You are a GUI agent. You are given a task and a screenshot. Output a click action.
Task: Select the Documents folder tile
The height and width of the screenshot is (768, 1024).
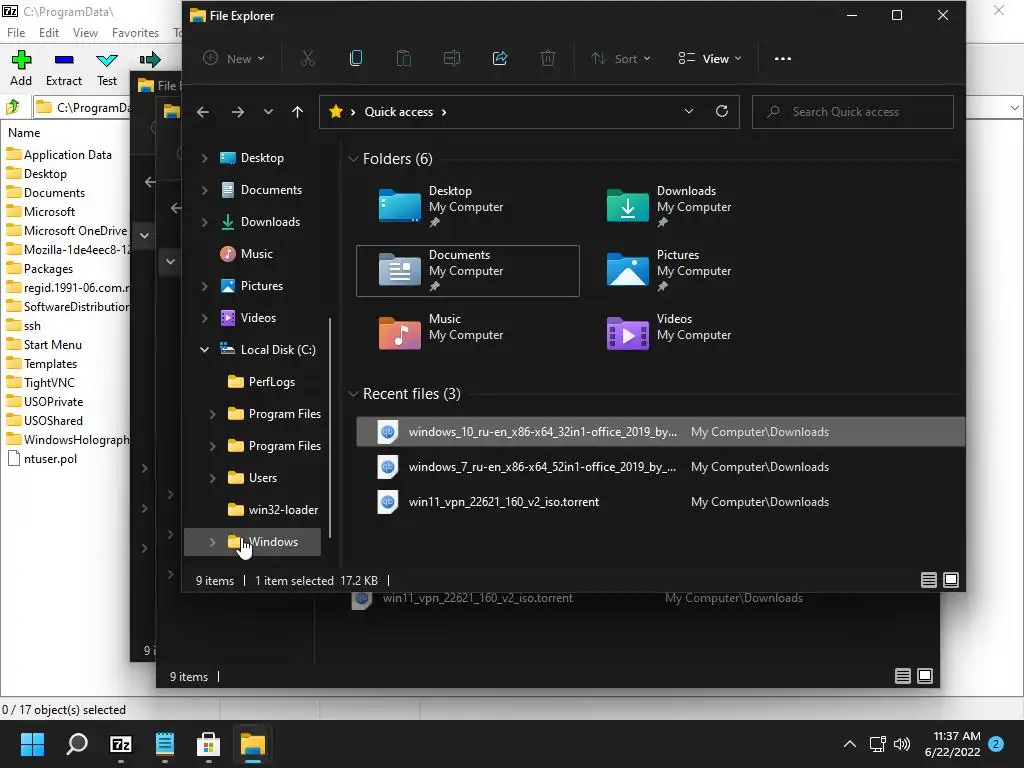point(468,271)
